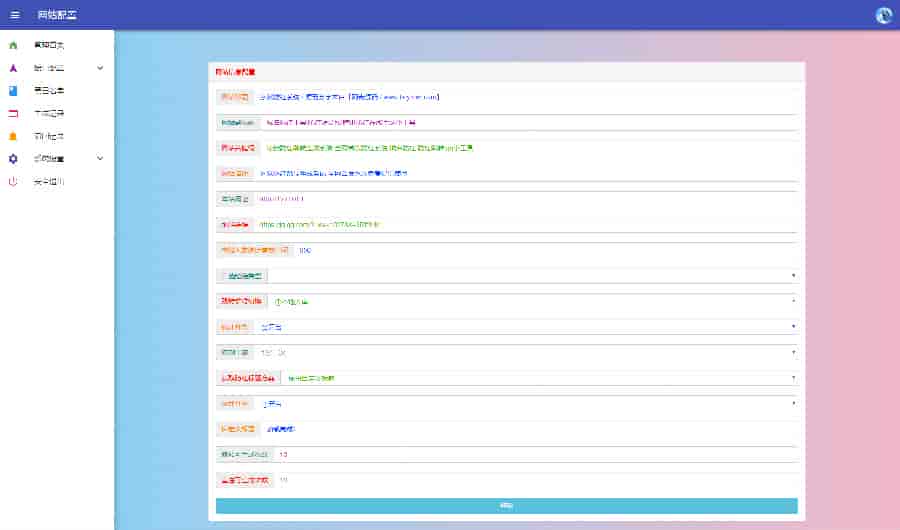
Task: Go to the green home icon page
Action: [13, 45]
